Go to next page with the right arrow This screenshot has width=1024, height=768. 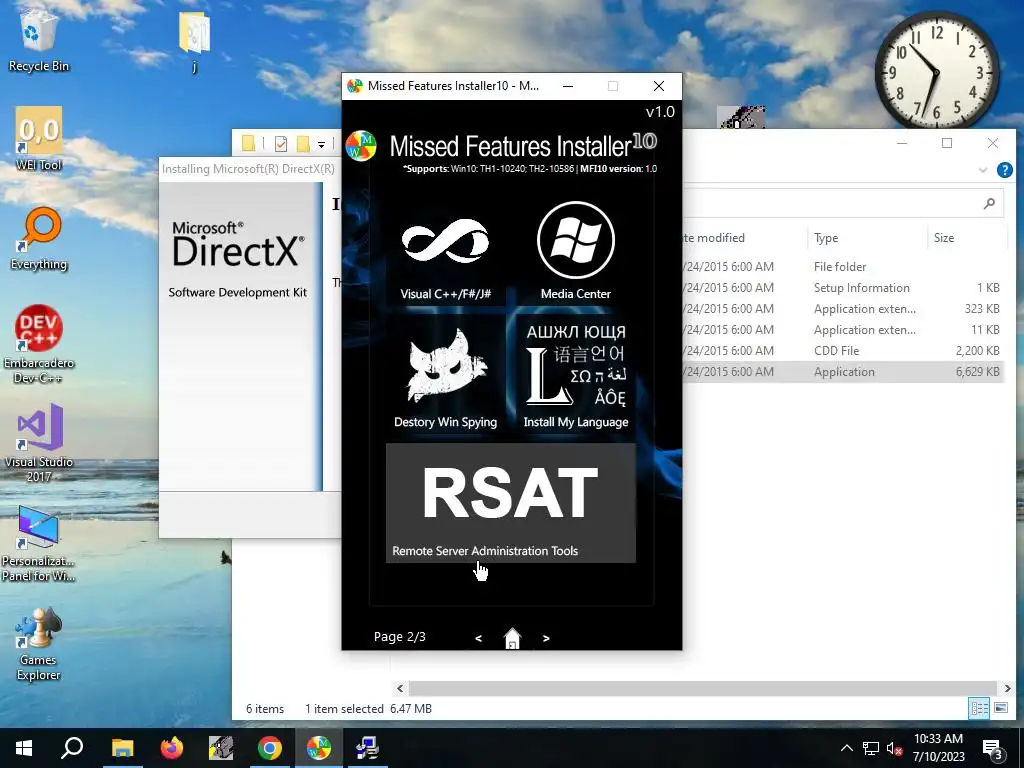click(x=546, y=638)
